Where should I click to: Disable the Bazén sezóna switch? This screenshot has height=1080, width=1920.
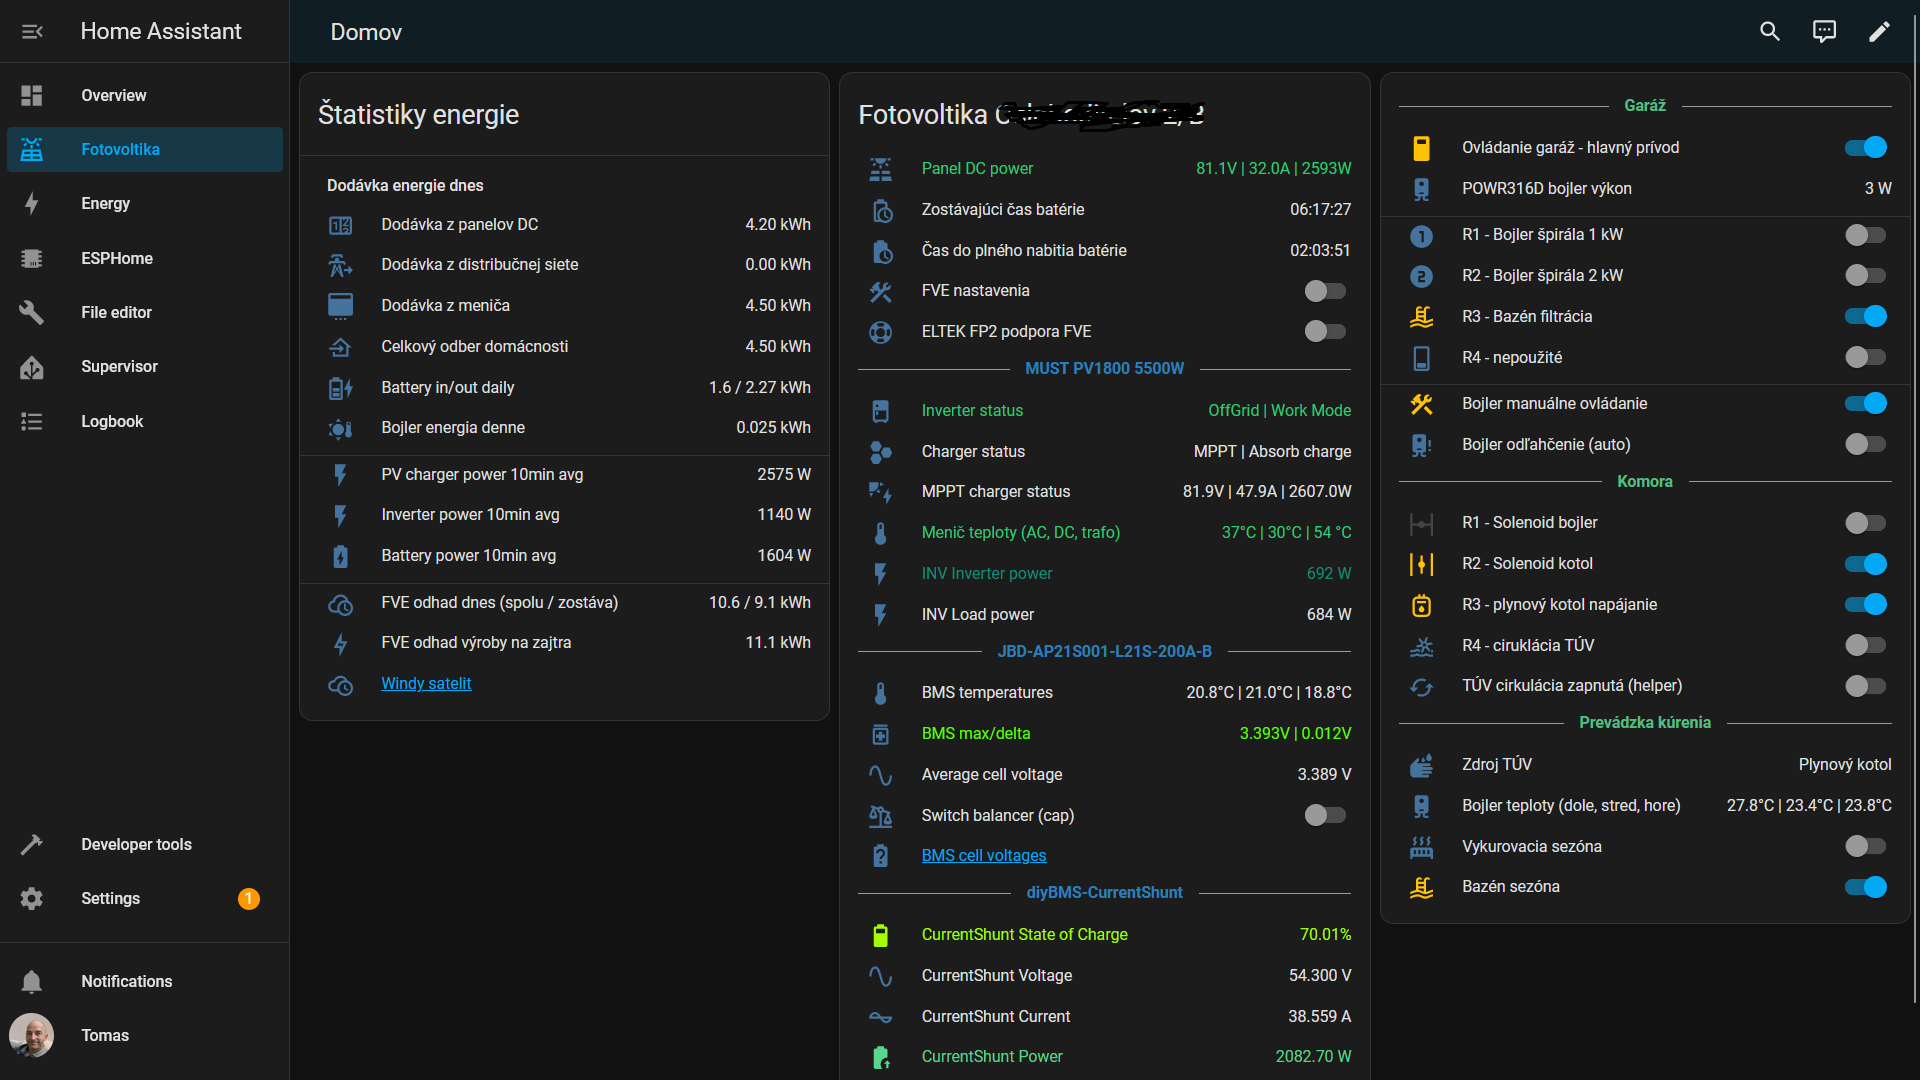coord(1865,887)
